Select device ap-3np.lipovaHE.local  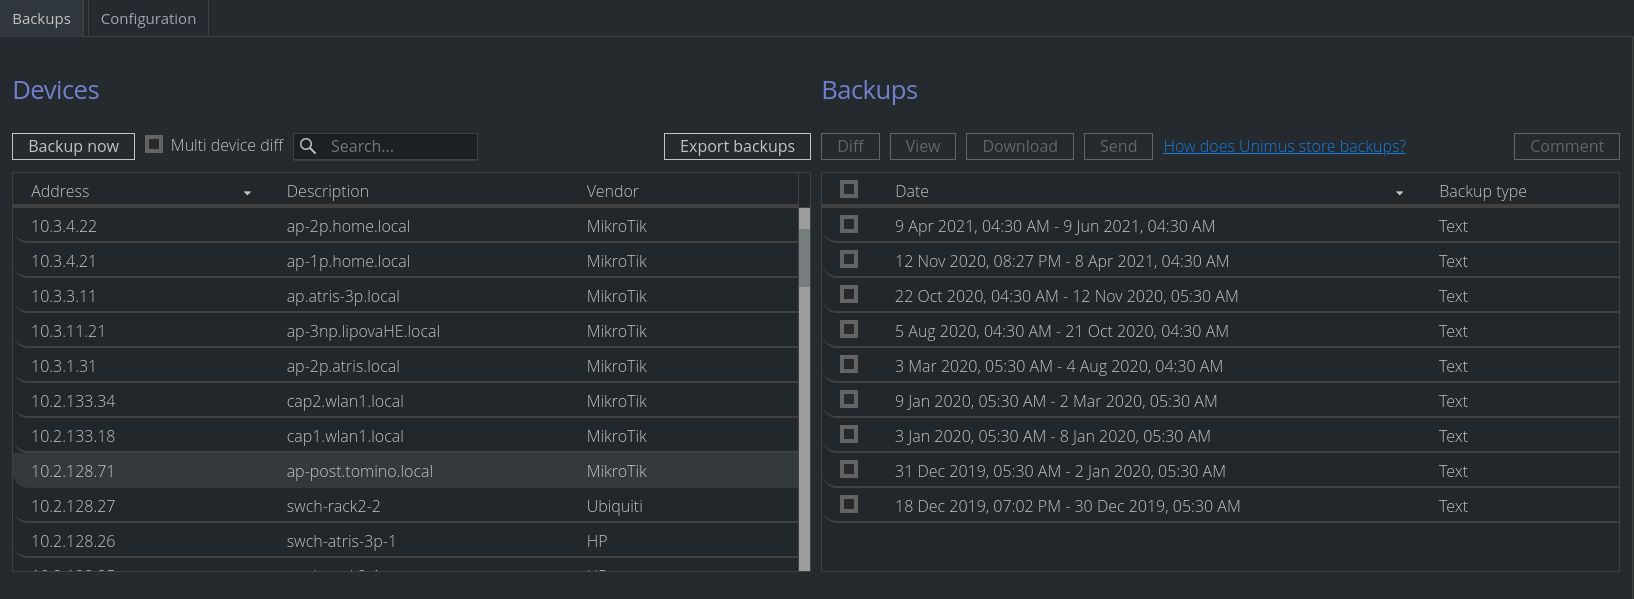[x=405, y=331]
